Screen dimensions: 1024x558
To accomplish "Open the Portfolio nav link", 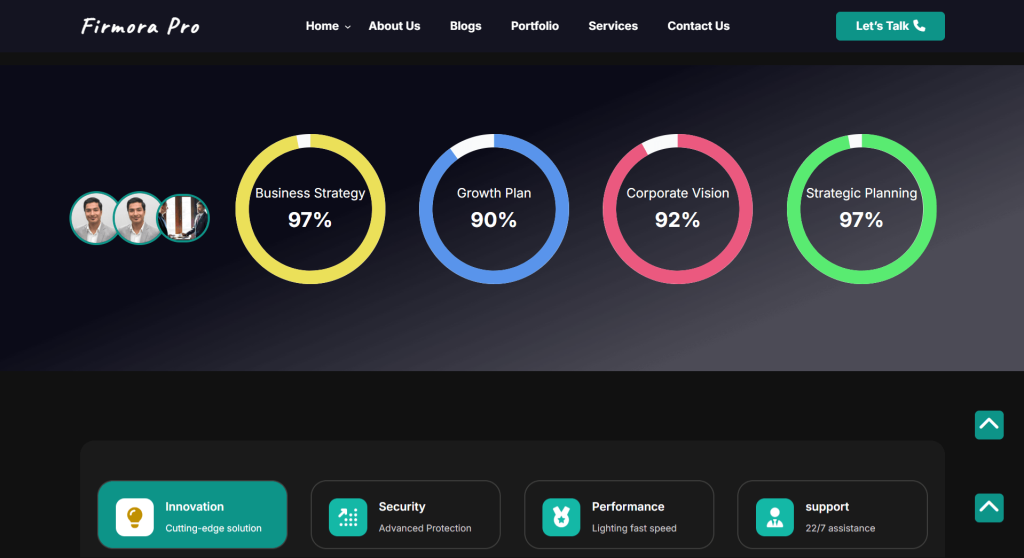I will pos(535,26).
